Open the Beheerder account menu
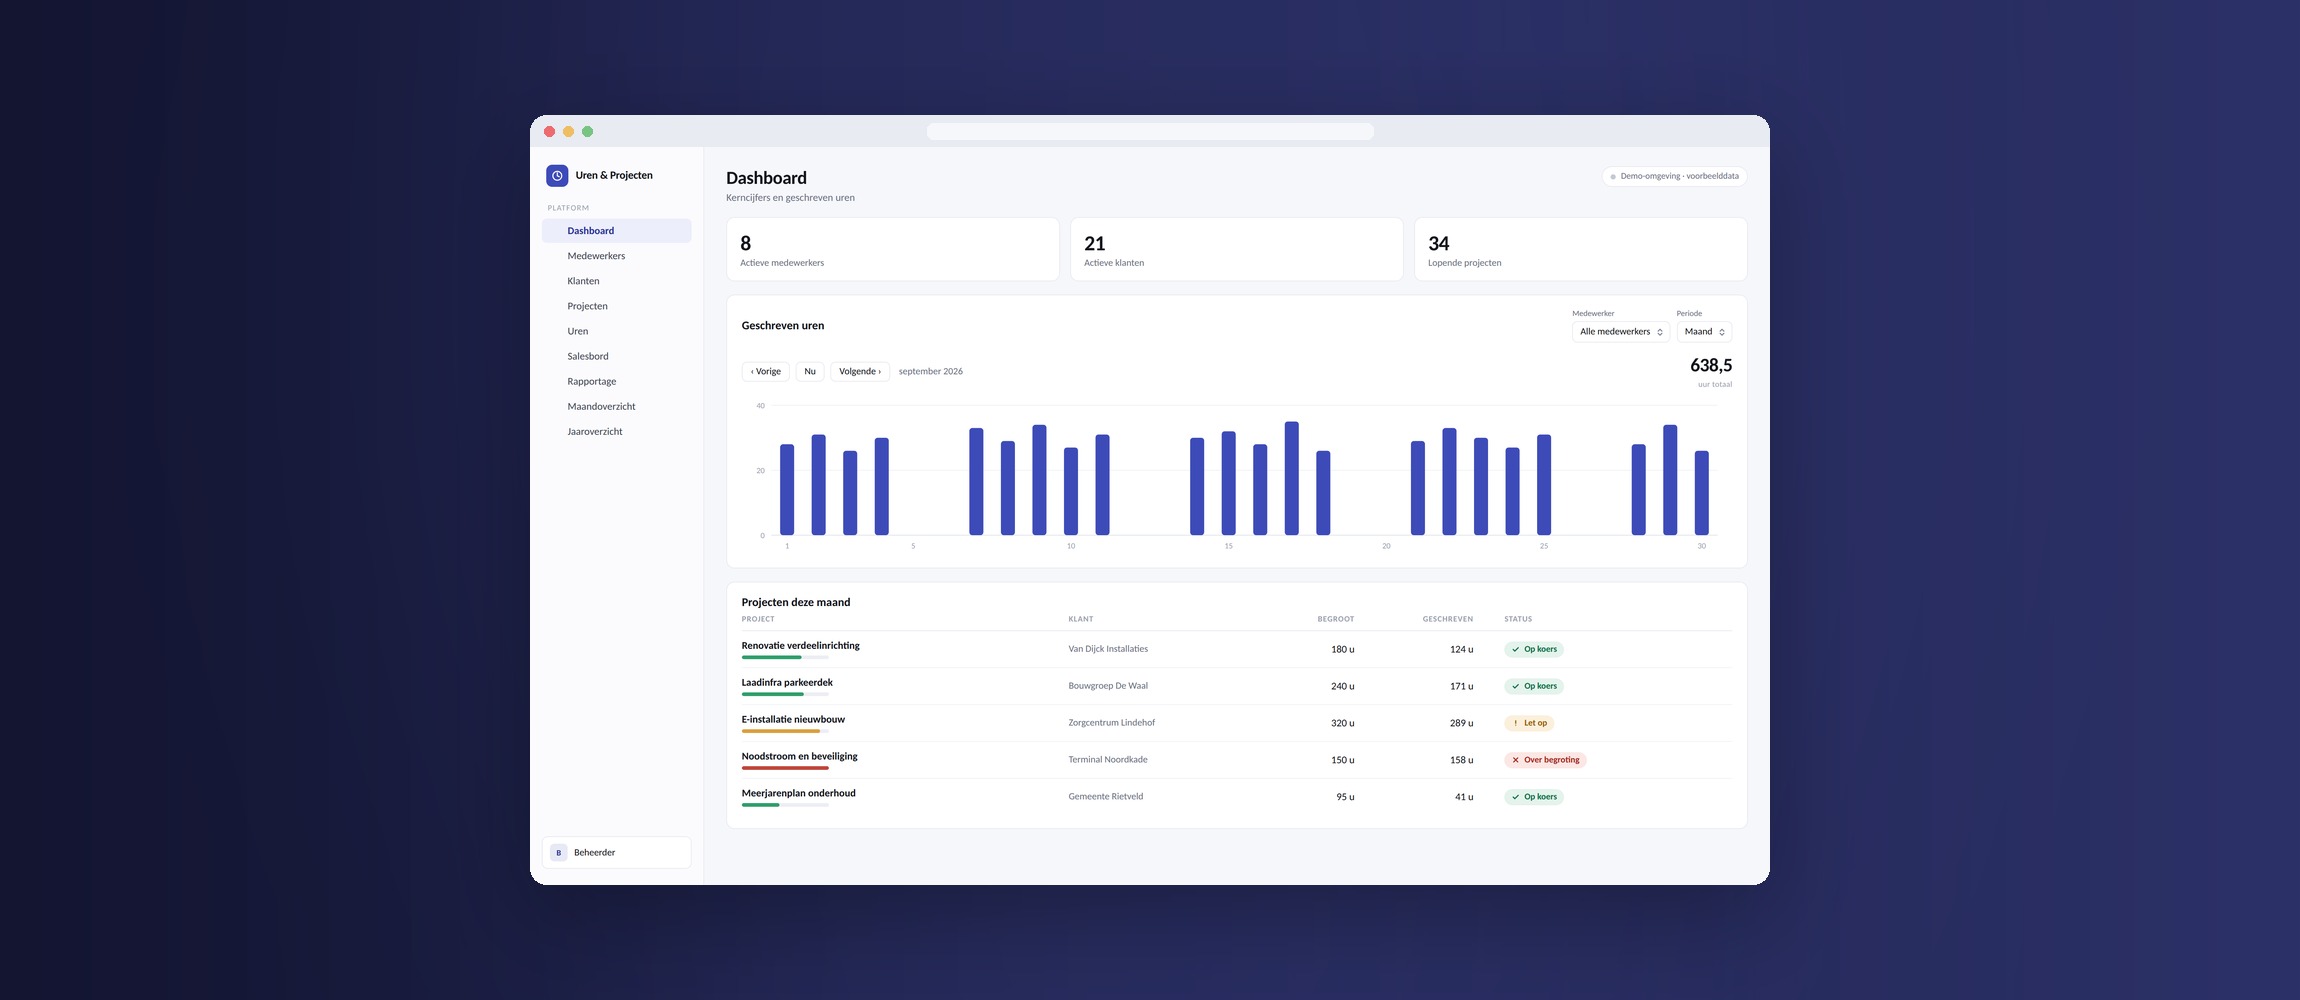 pyautogui.click(x=616, y=853)
